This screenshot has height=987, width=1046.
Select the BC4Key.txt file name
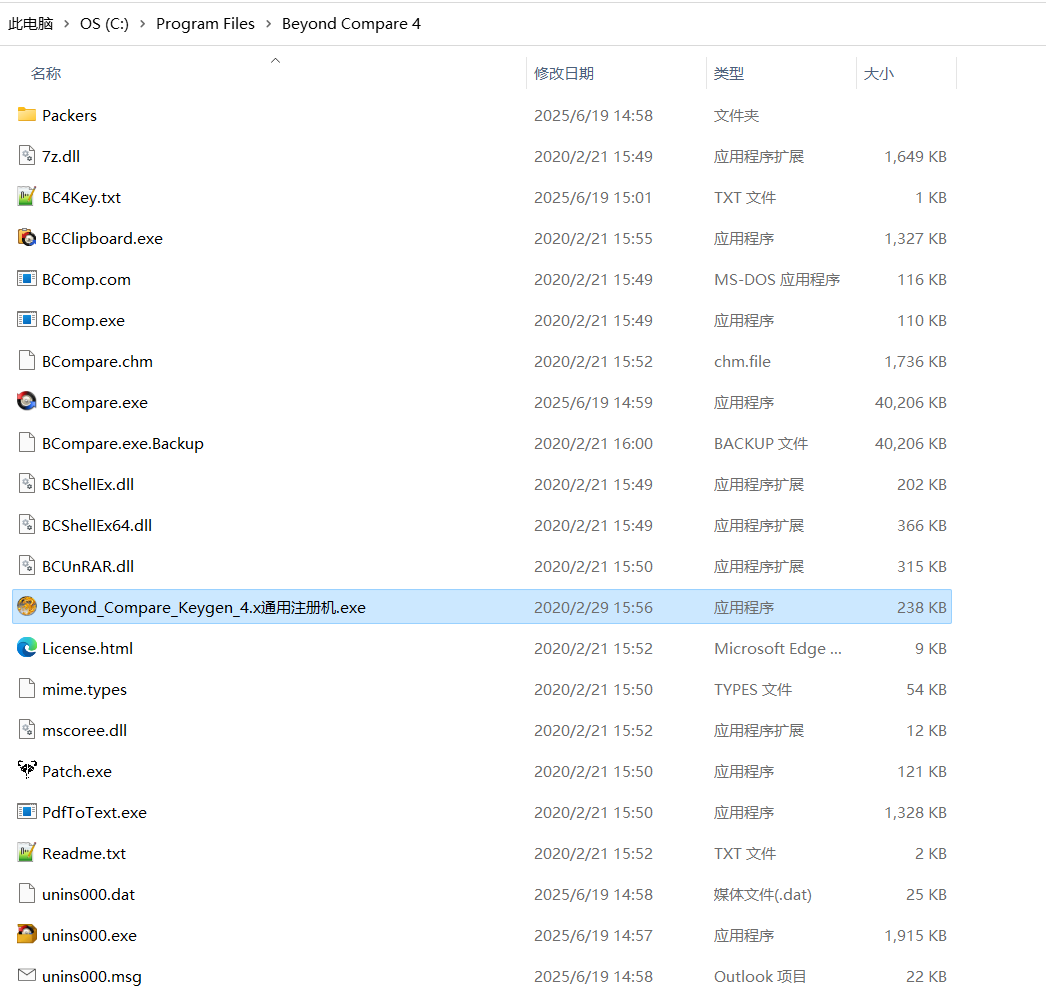(x=81, y=198)
